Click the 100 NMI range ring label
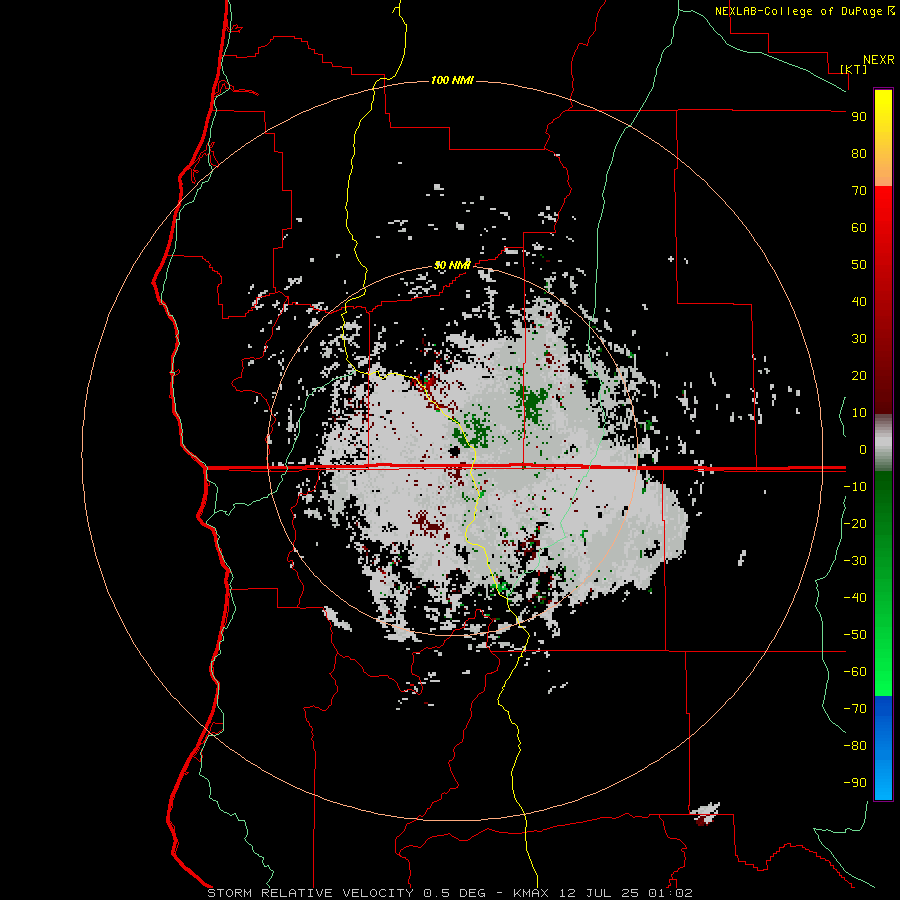Screen dimensions: 900x900 (x=452, y=80)
